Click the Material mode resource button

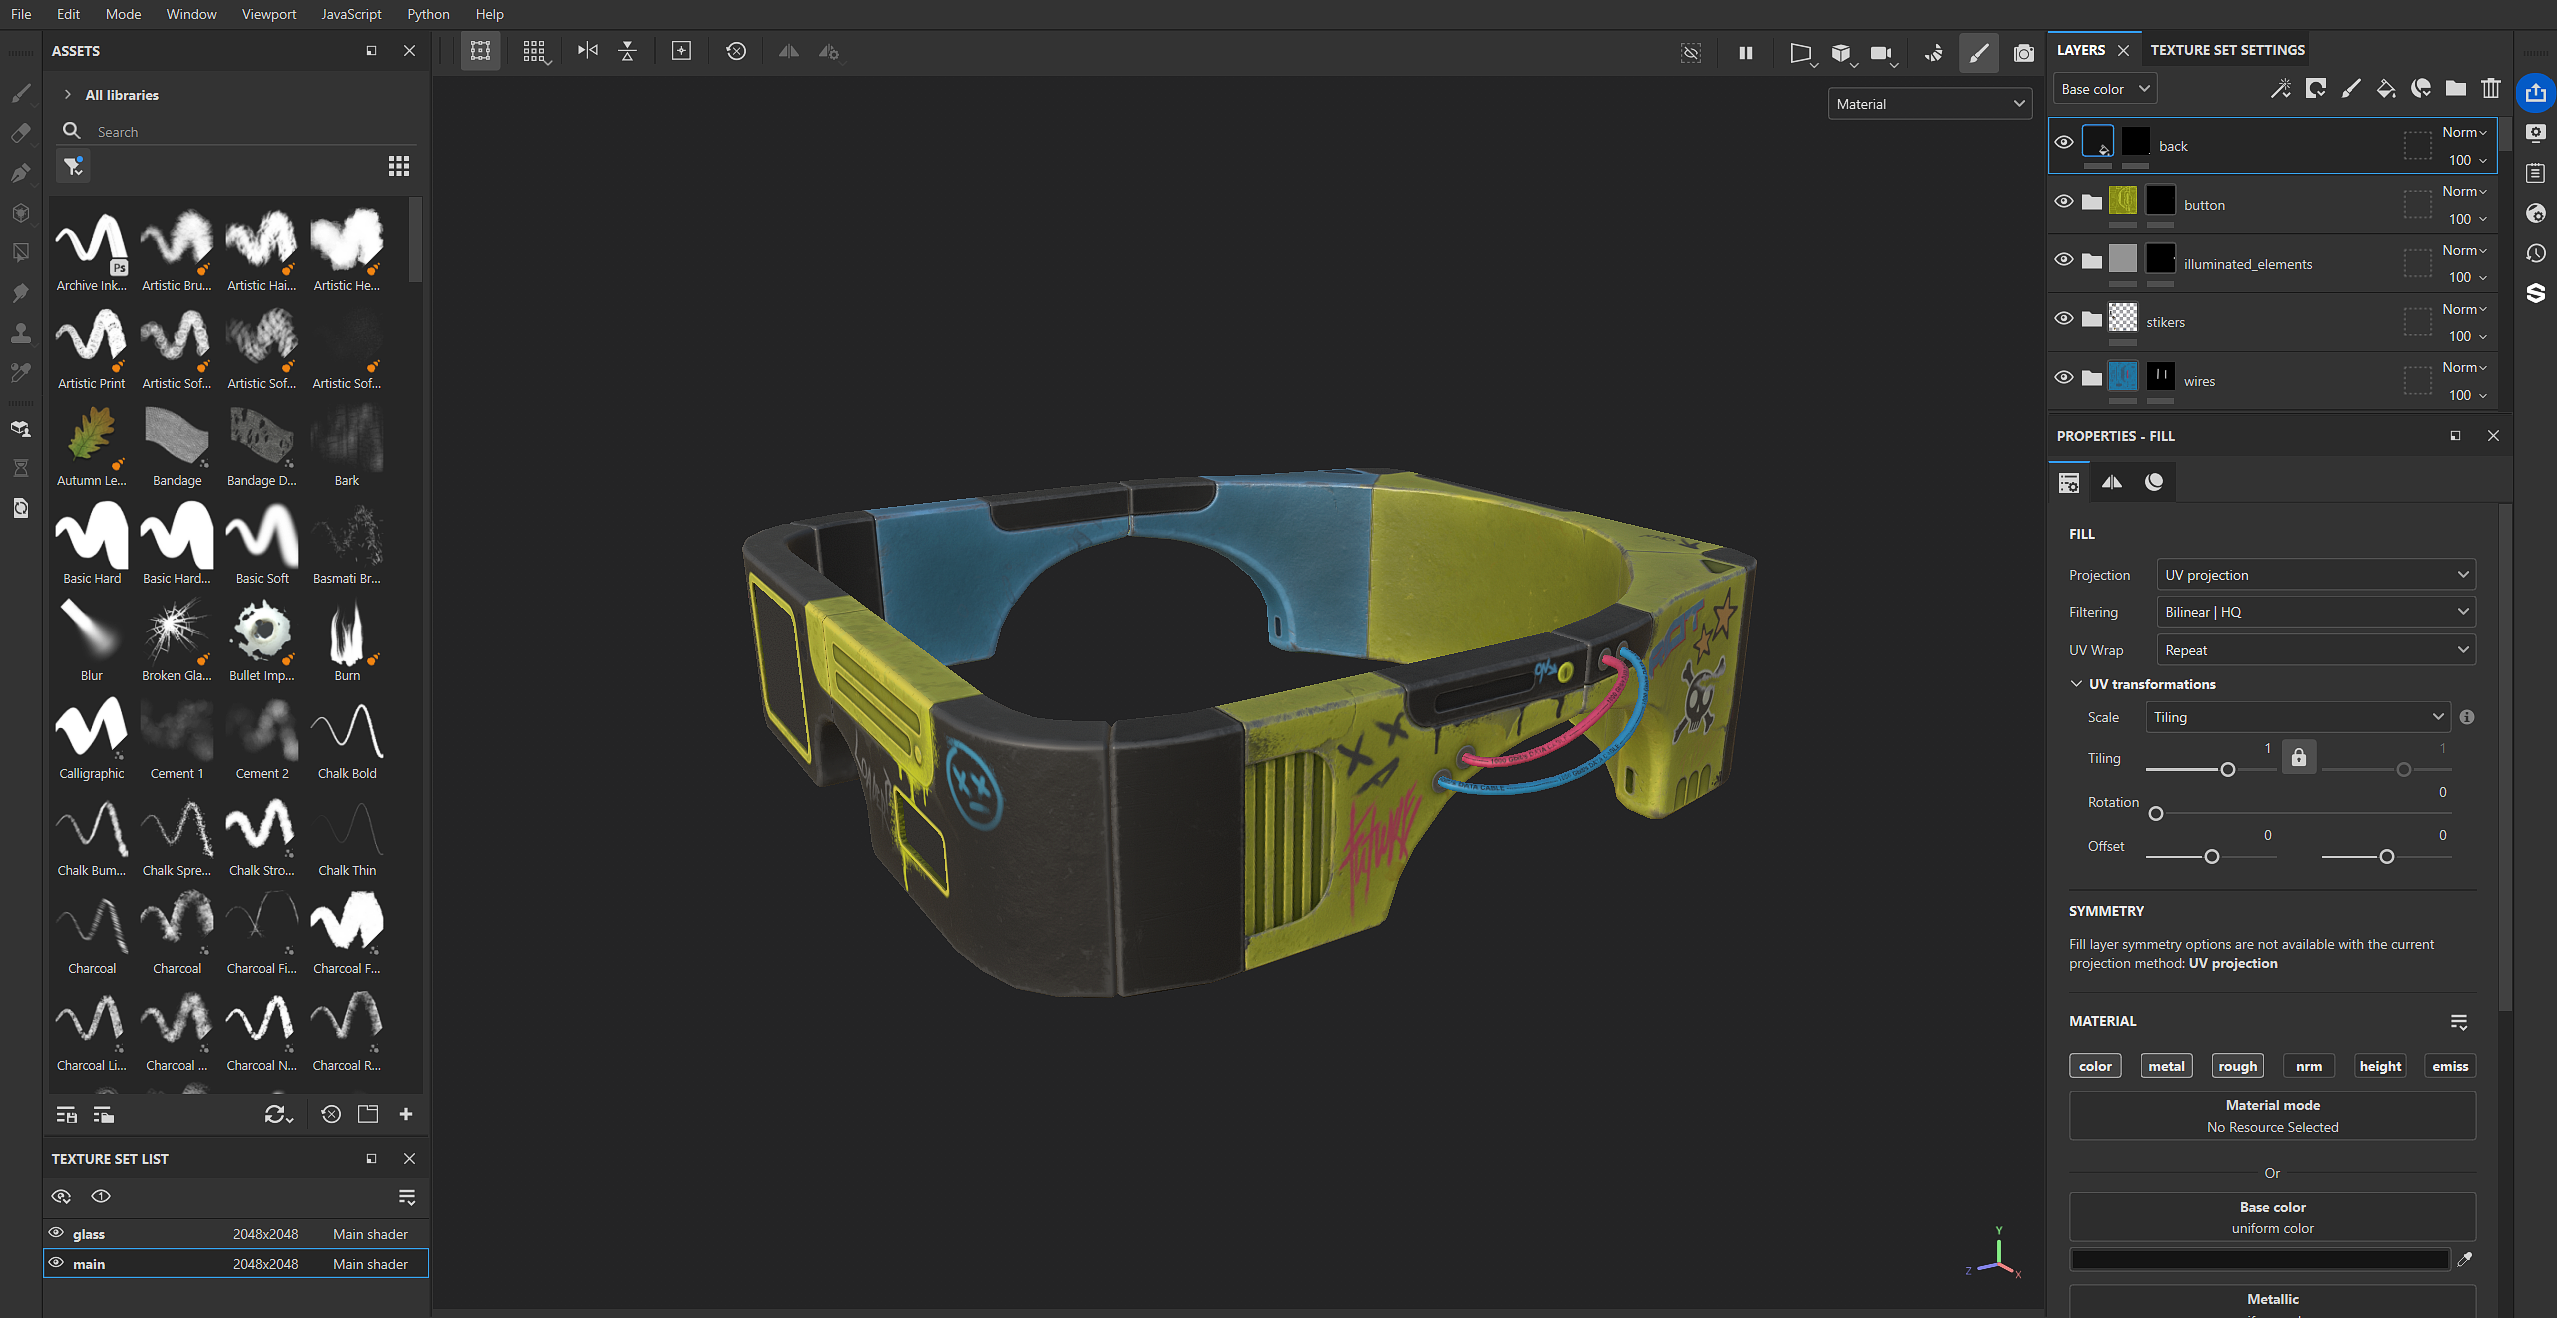(x=2271, y=1116)
